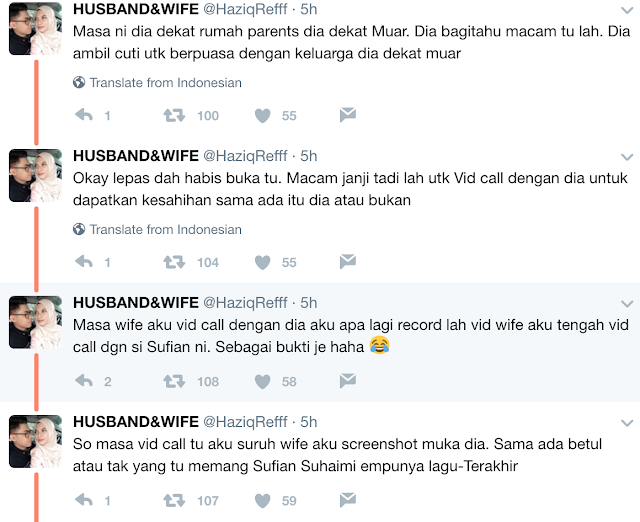This screenshot has width=640, height=522.
Task: Retweet the tweet with 100 retweets
Action: (x=174, y=116)
